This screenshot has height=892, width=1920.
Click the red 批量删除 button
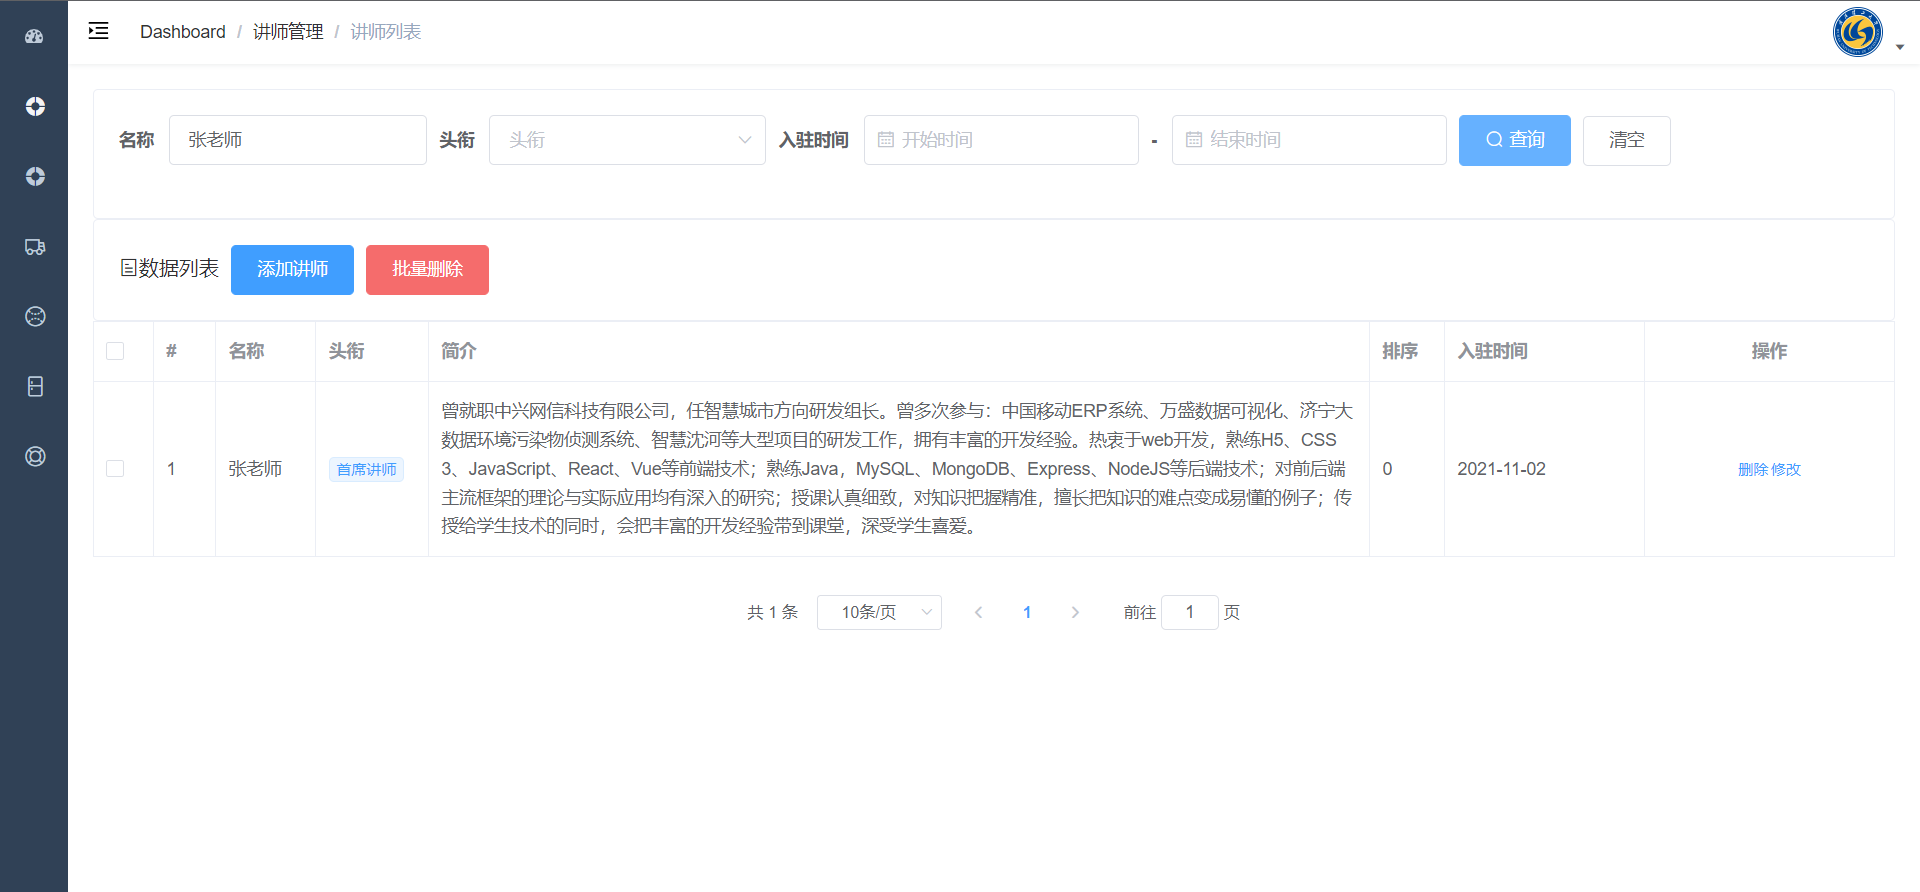(427, 270)
